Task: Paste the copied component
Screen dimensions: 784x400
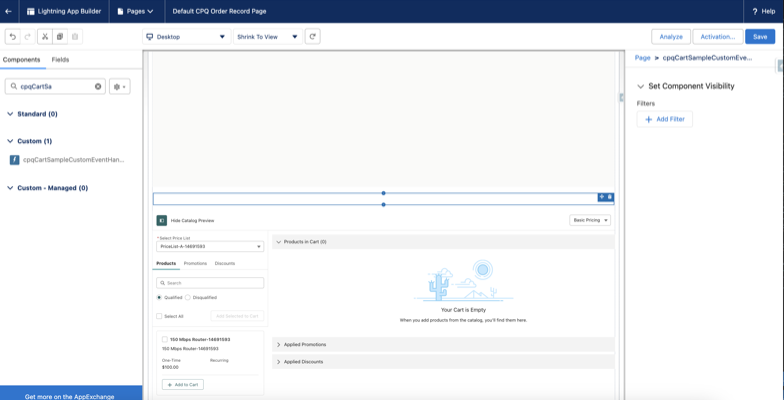Action: click(75, 36)
